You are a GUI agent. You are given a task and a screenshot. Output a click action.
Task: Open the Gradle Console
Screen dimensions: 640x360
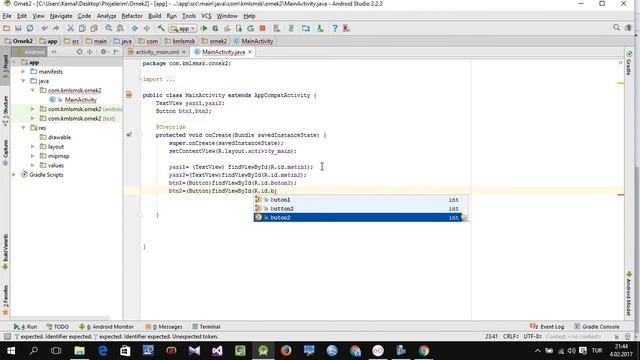[x=596, y=327]
